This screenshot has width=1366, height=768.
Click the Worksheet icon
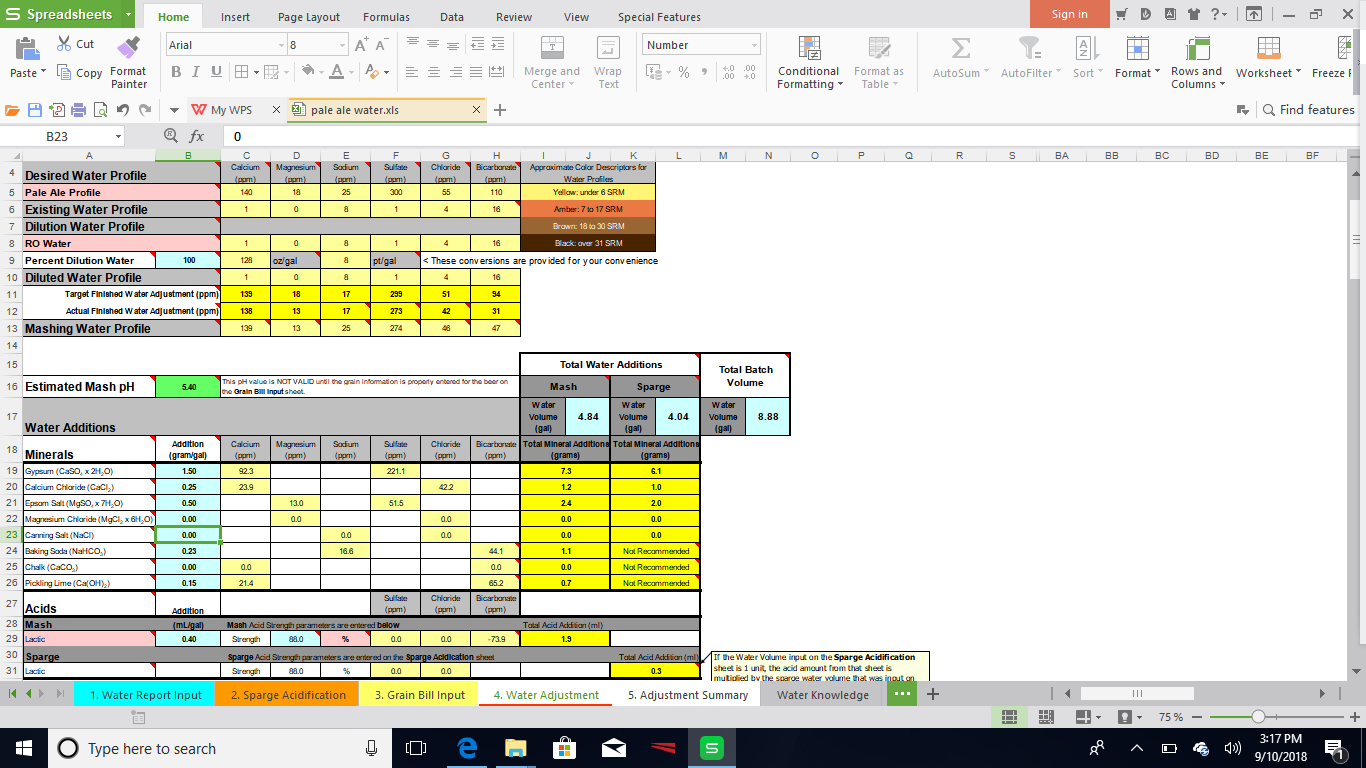1269,48
